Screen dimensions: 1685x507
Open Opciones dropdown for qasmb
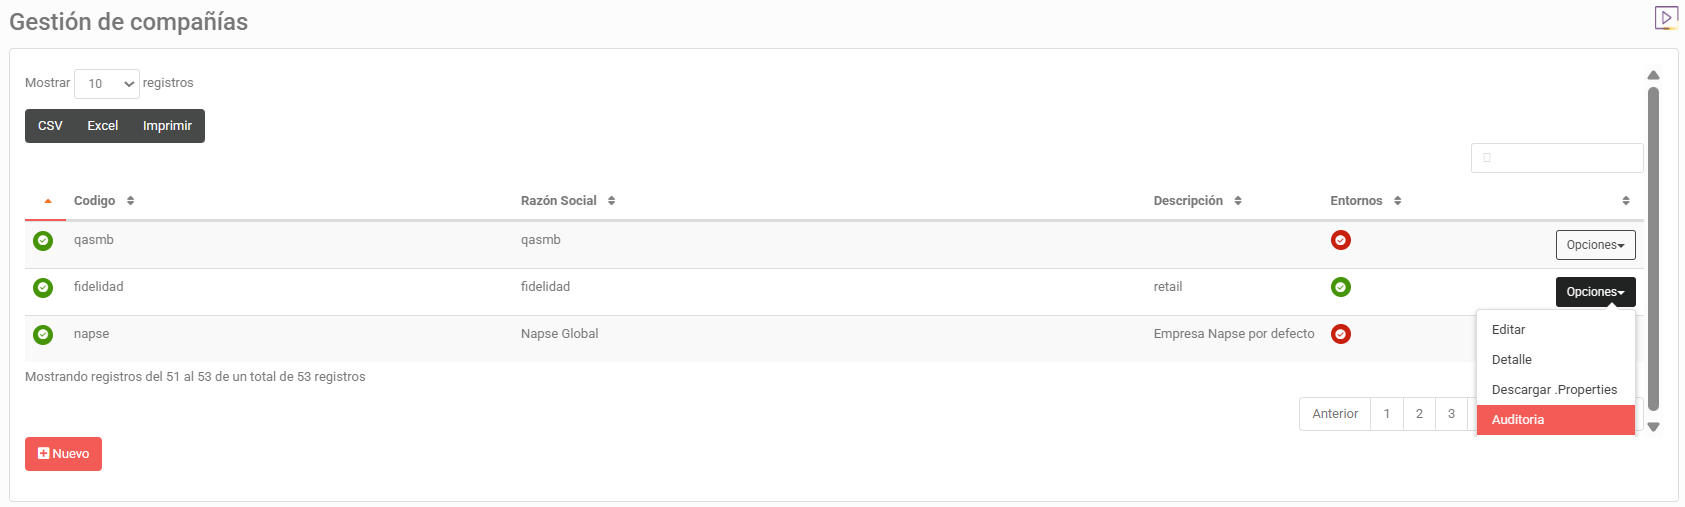pyautogui.click(x=1595, y=245)
